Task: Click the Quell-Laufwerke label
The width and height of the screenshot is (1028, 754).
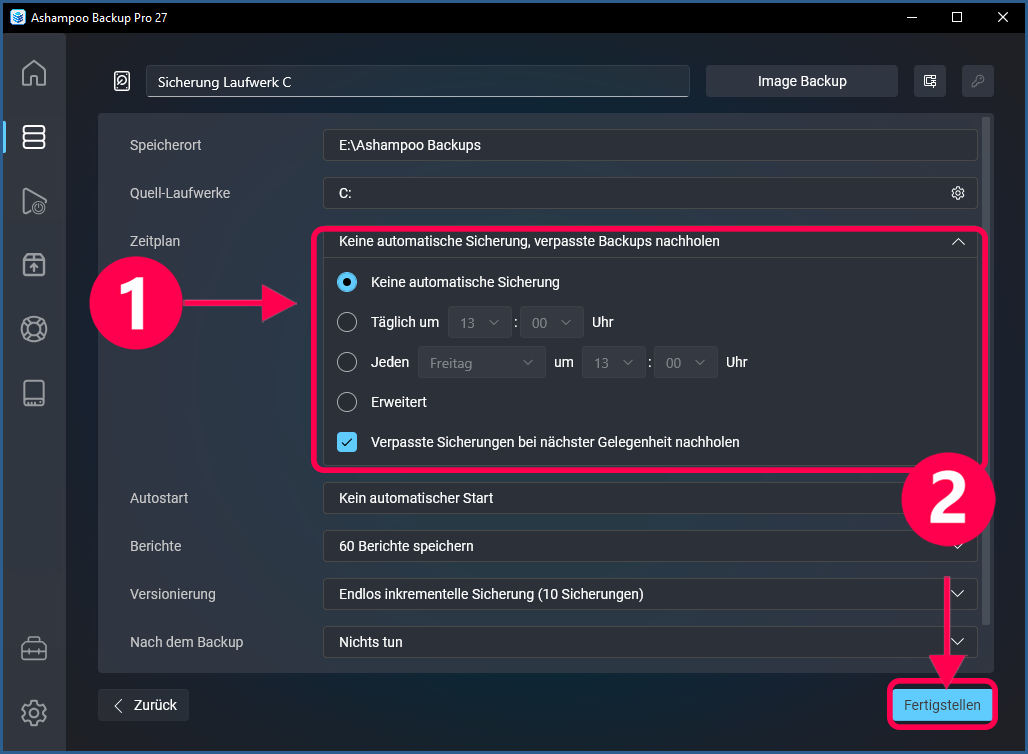Action: click(x=180, y=193)
